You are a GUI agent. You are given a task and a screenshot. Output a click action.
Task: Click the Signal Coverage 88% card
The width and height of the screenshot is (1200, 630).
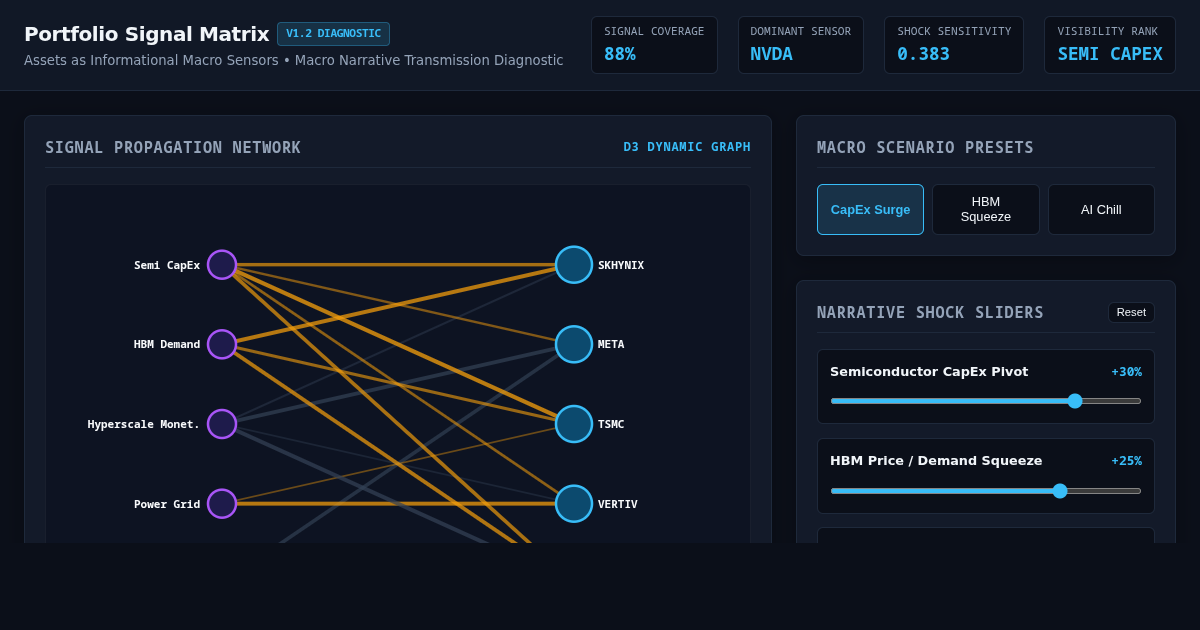coord(654,45)
